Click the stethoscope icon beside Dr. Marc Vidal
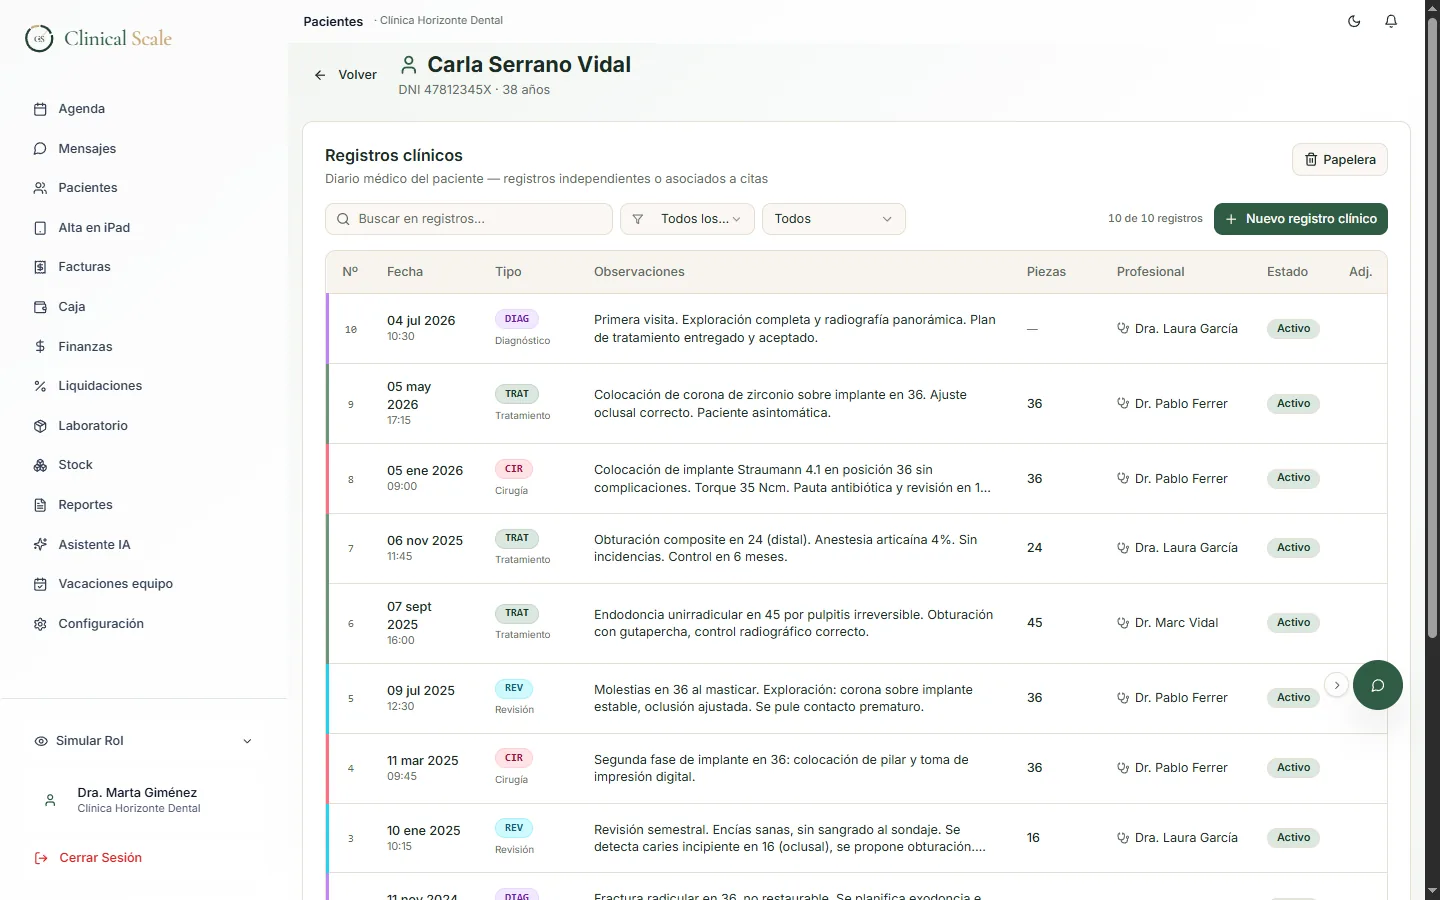The height and width of the screenshot is (900, 1440). pos(1123,623)
